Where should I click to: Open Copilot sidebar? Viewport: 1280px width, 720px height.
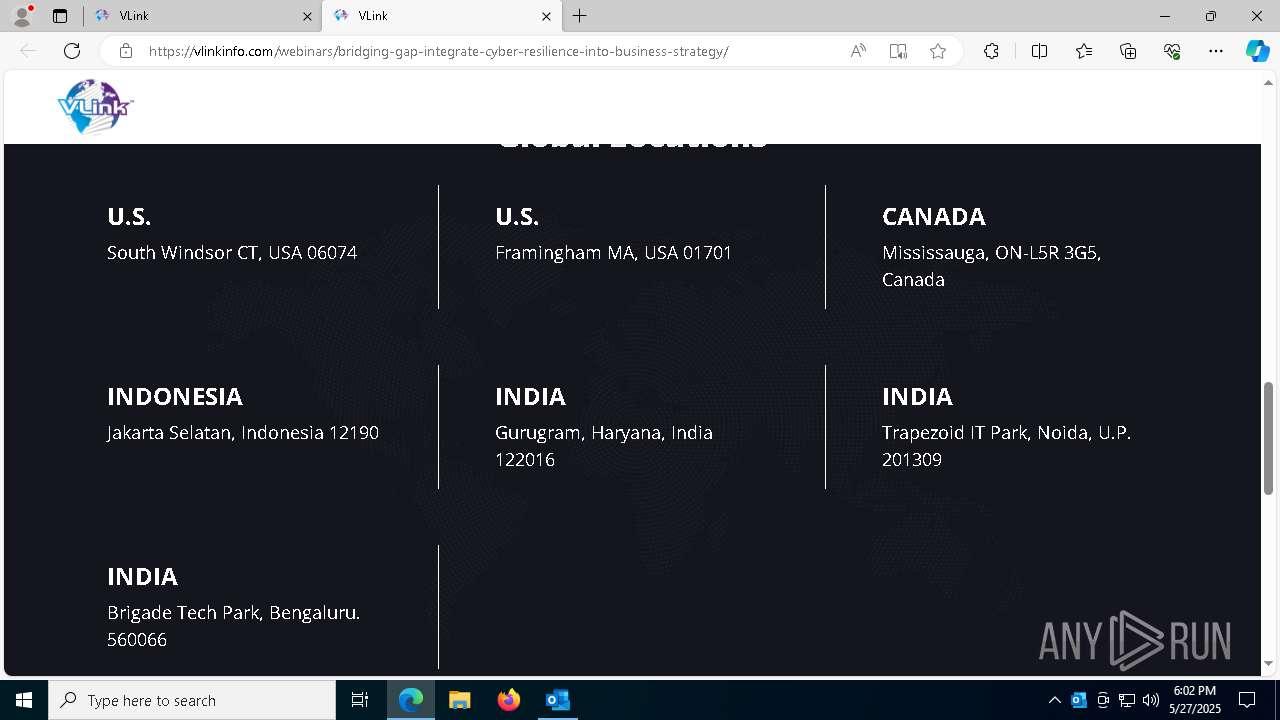pyautogui.click(x=1257, y=51)
